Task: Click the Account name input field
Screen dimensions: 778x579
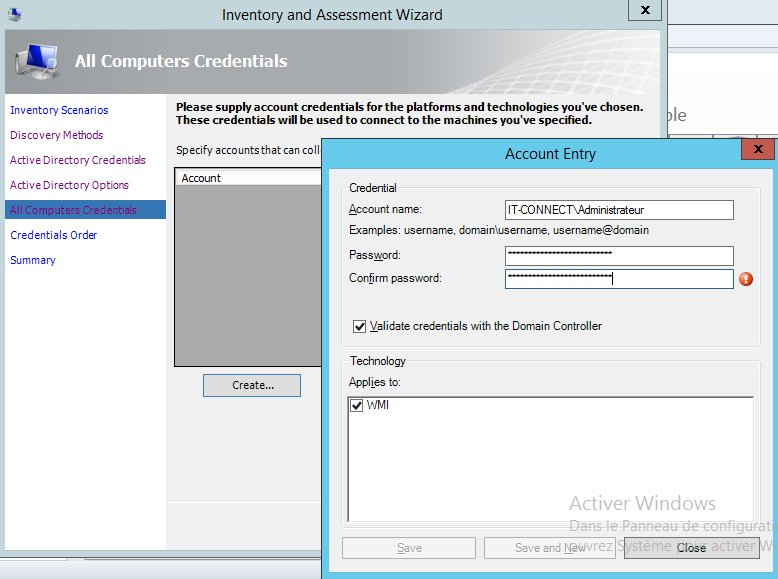Action: click(x=619, y=210)
